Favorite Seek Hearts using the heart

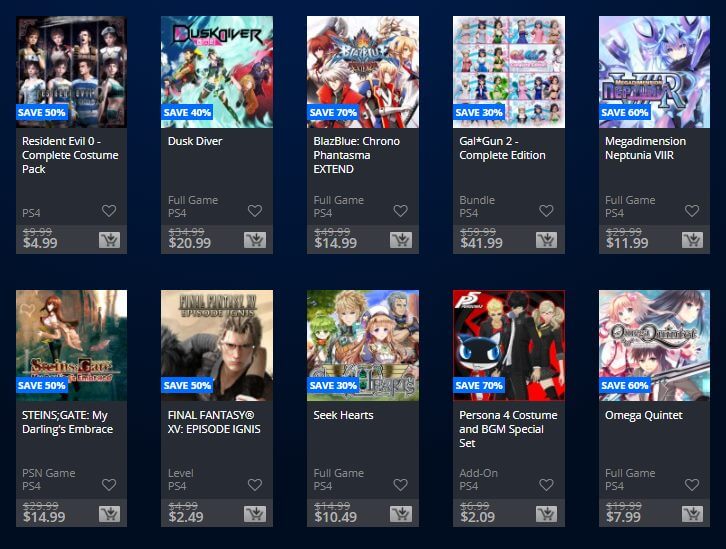click(x=401, y=485)
